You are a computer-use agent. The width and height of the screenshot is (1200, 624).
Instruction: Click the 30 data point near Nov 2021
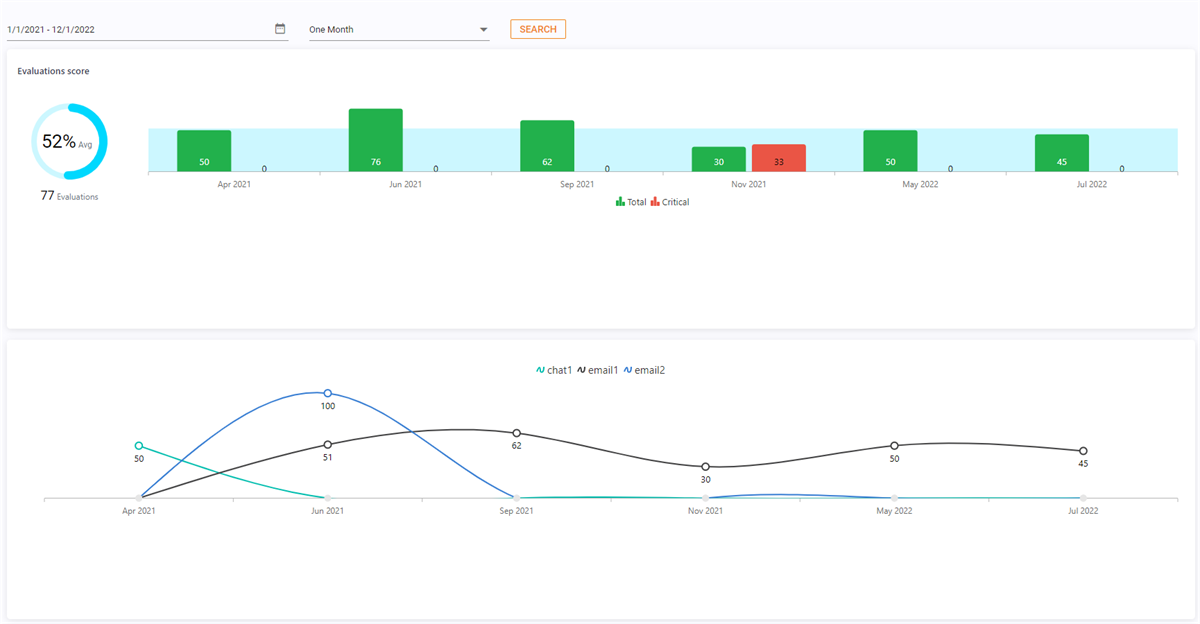pos(706,466)
